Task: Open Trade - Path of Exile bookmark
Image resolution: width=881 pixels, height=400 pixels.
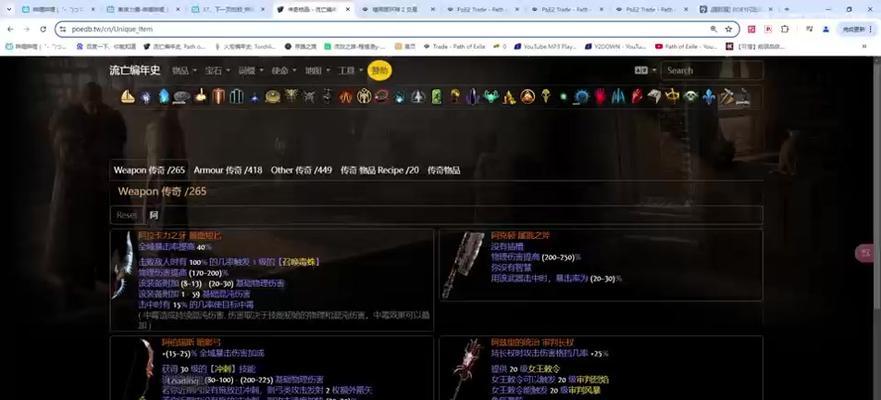Action: tap(455, 47)
